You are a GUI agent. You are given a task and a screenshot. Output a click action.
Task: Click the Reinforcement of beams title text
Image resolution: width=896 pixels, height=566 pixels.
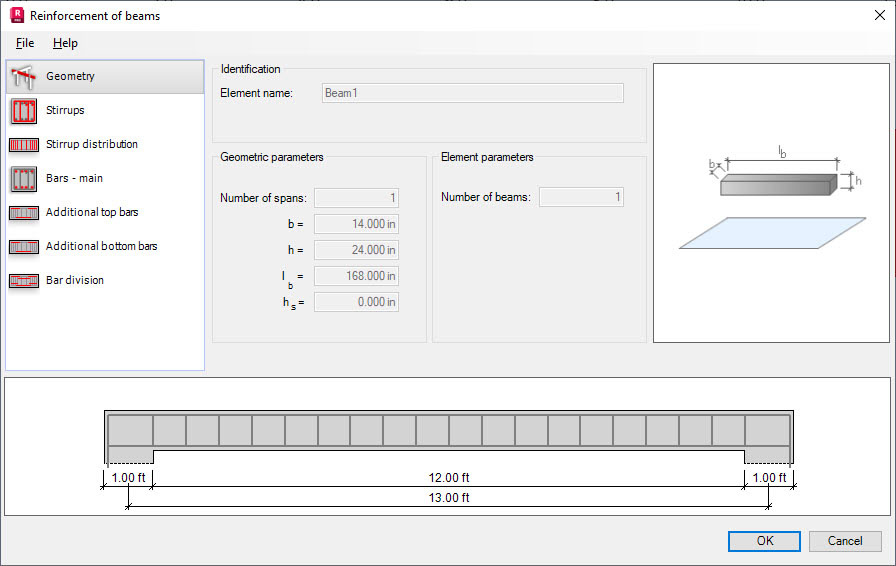click(95, 16)
